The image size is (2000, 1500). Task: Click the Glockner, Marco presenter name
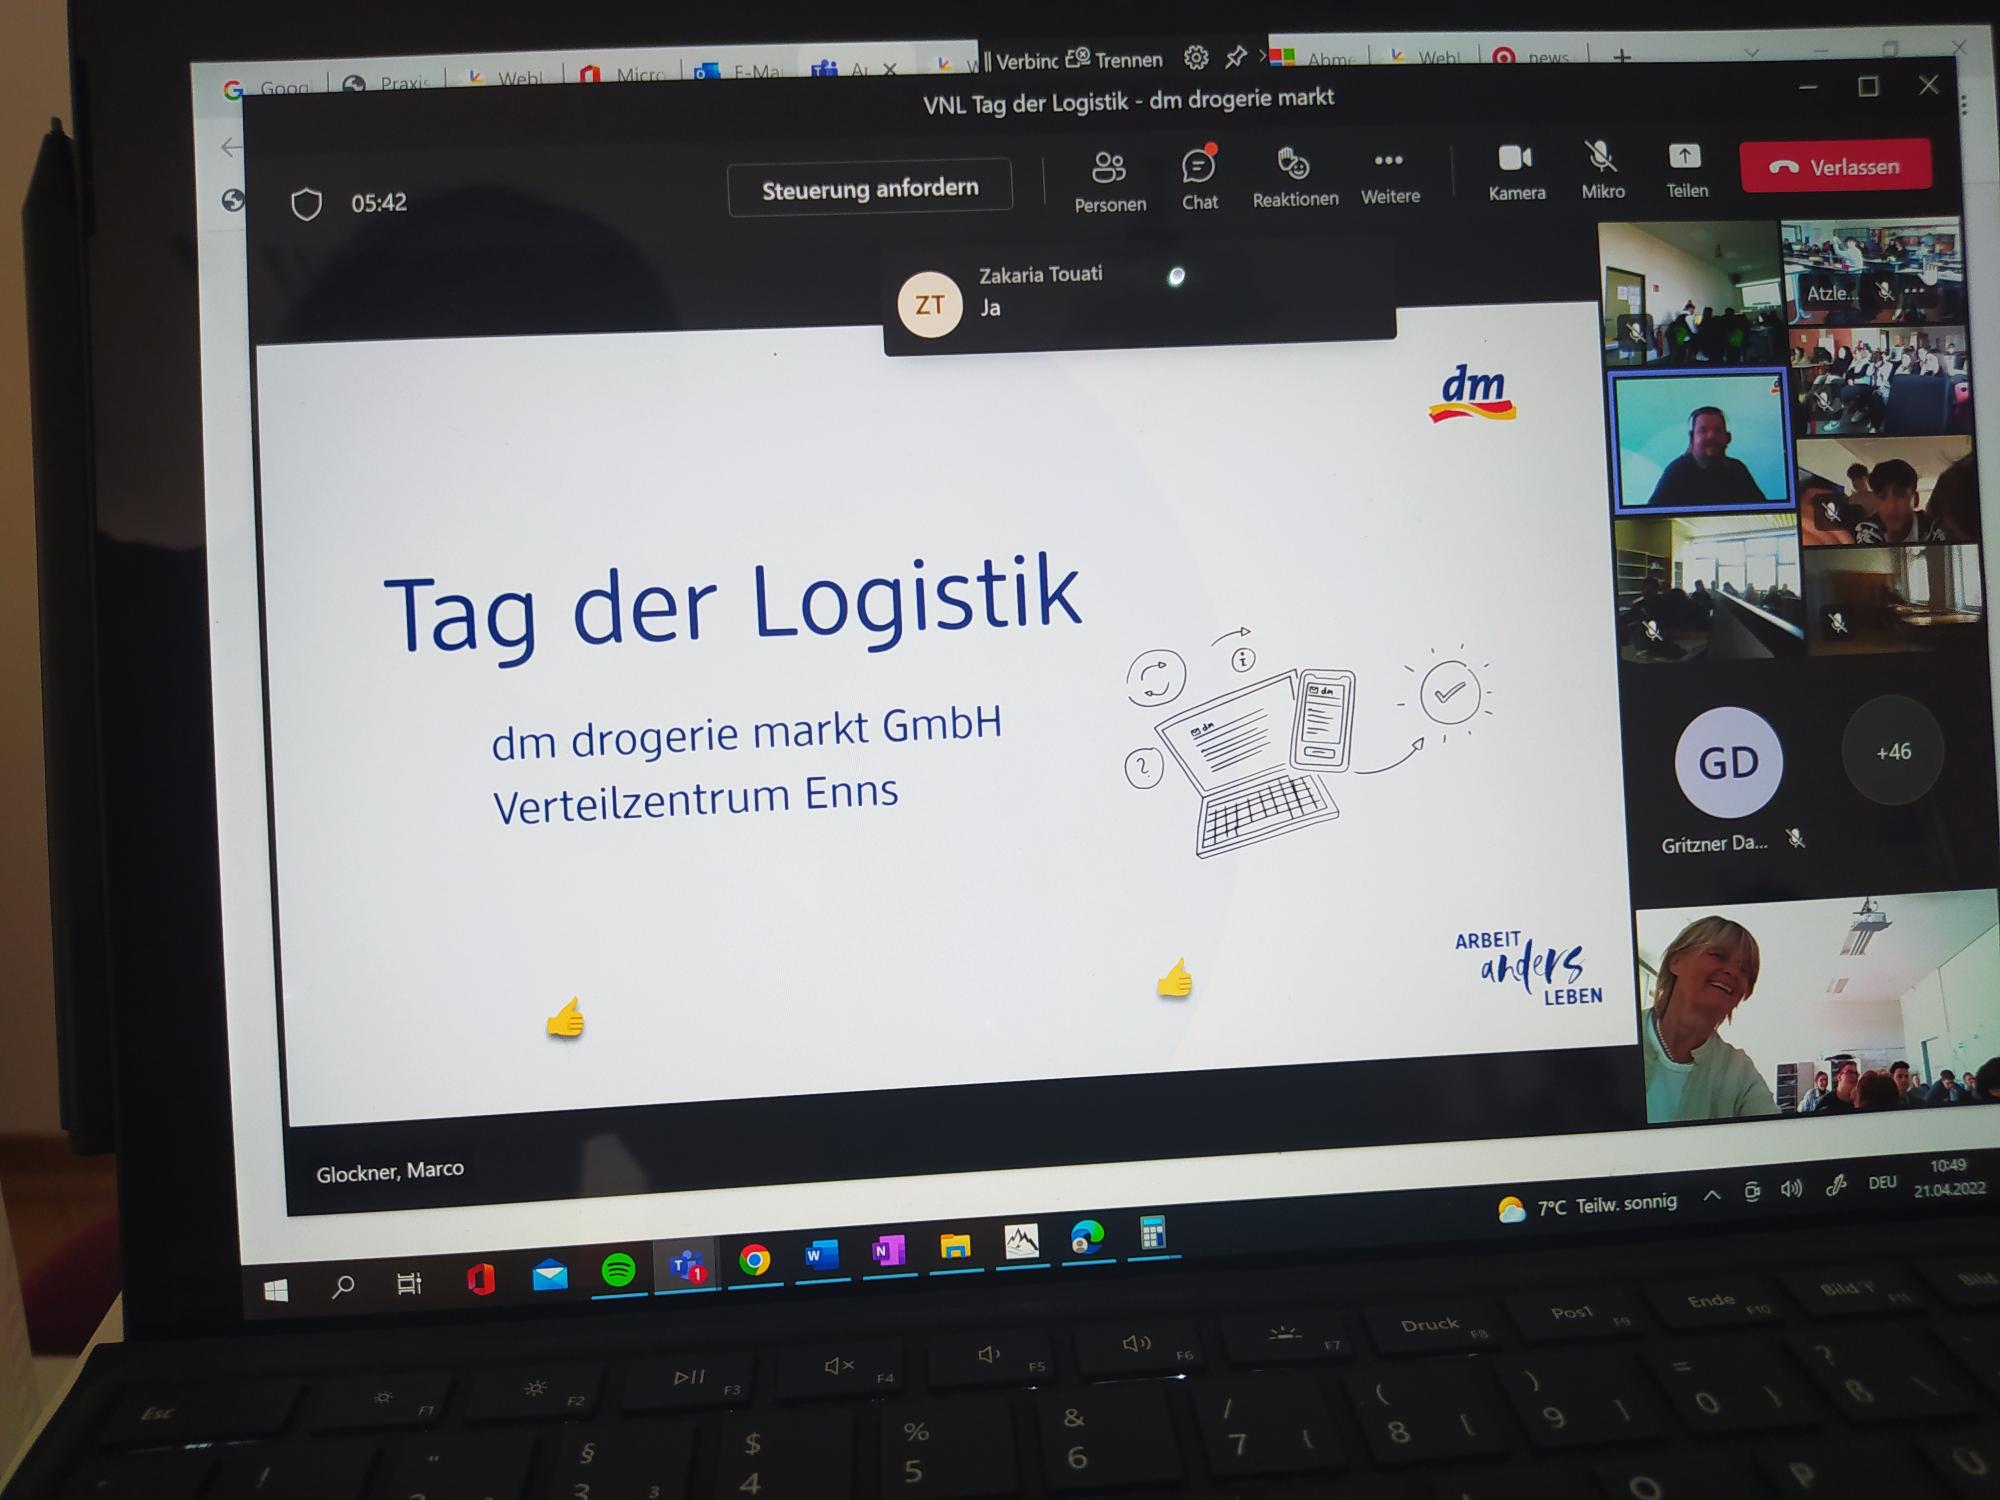pos(390,1171)
